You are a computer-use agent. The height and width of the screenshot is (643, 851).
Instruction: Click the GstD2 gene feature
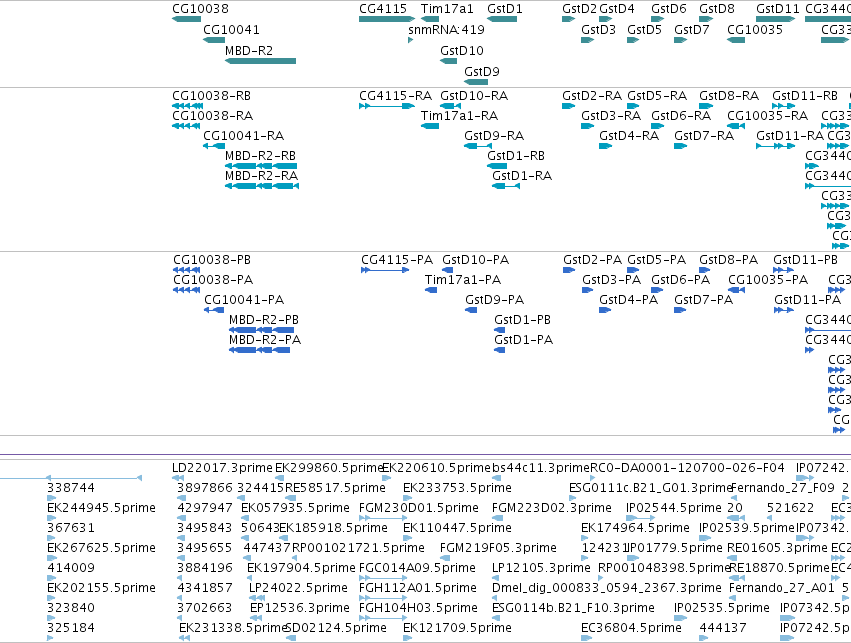[x=568, y=19]
